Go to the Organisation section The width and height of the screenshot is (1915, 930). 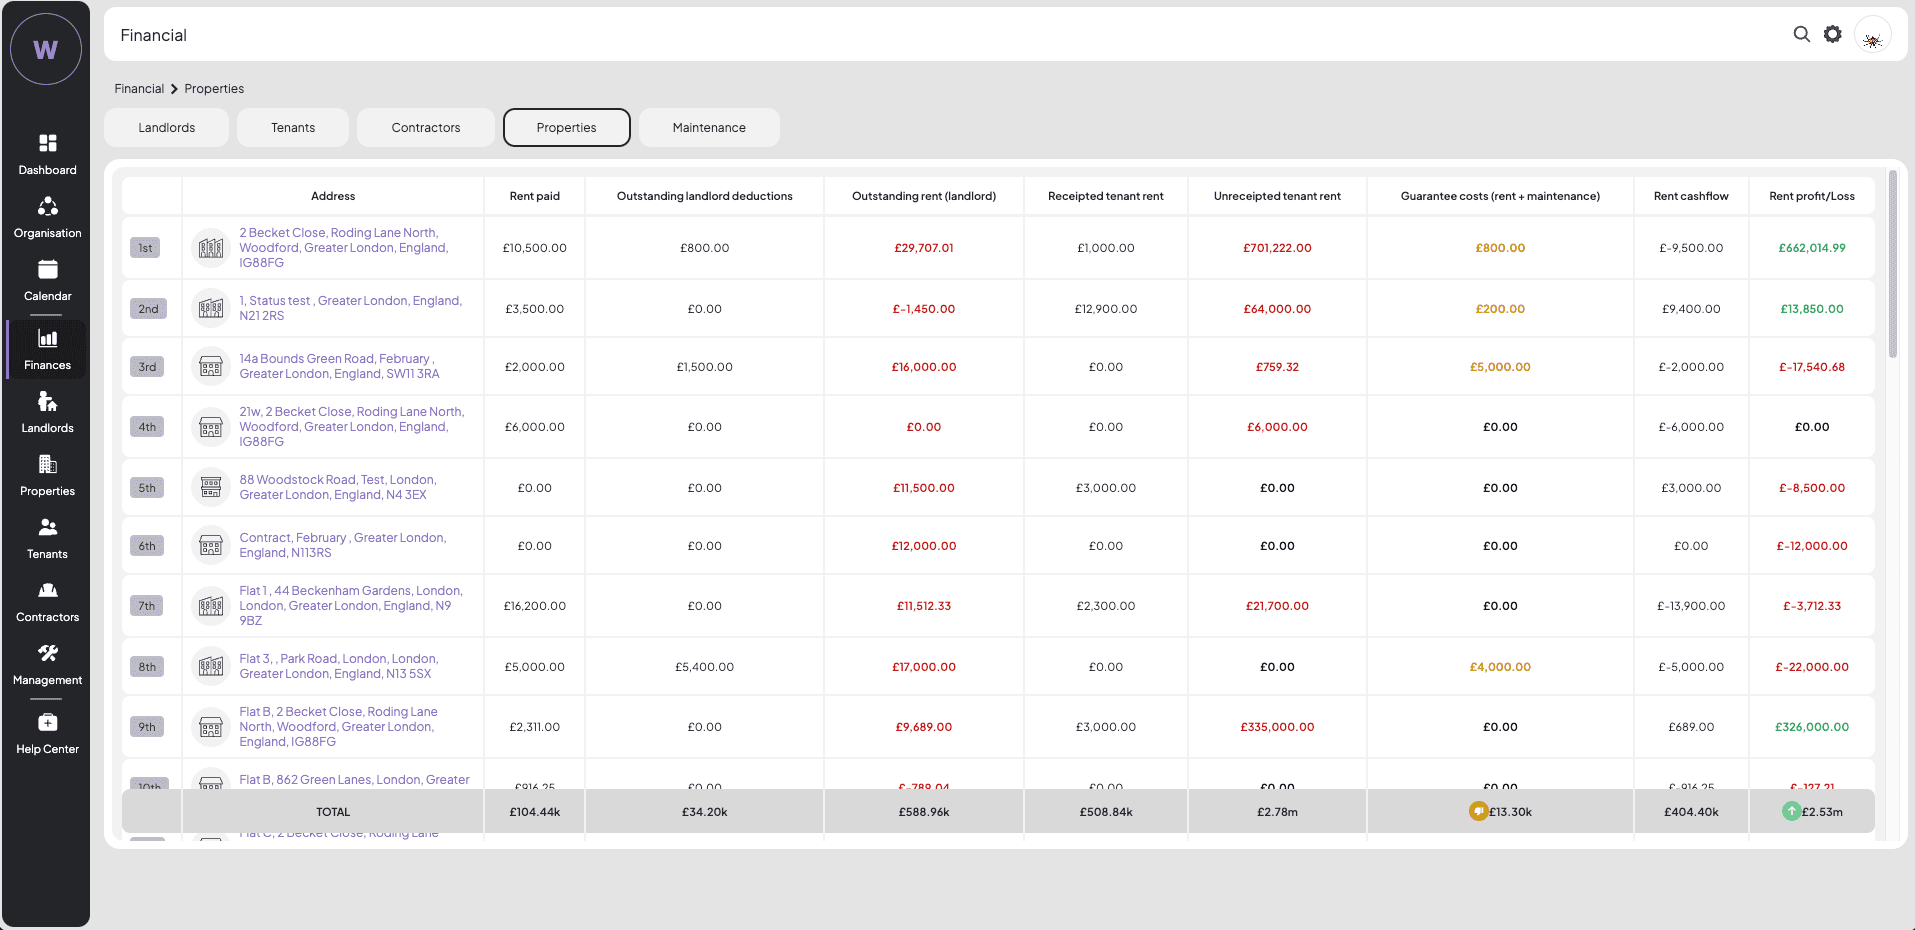point(47,217)
